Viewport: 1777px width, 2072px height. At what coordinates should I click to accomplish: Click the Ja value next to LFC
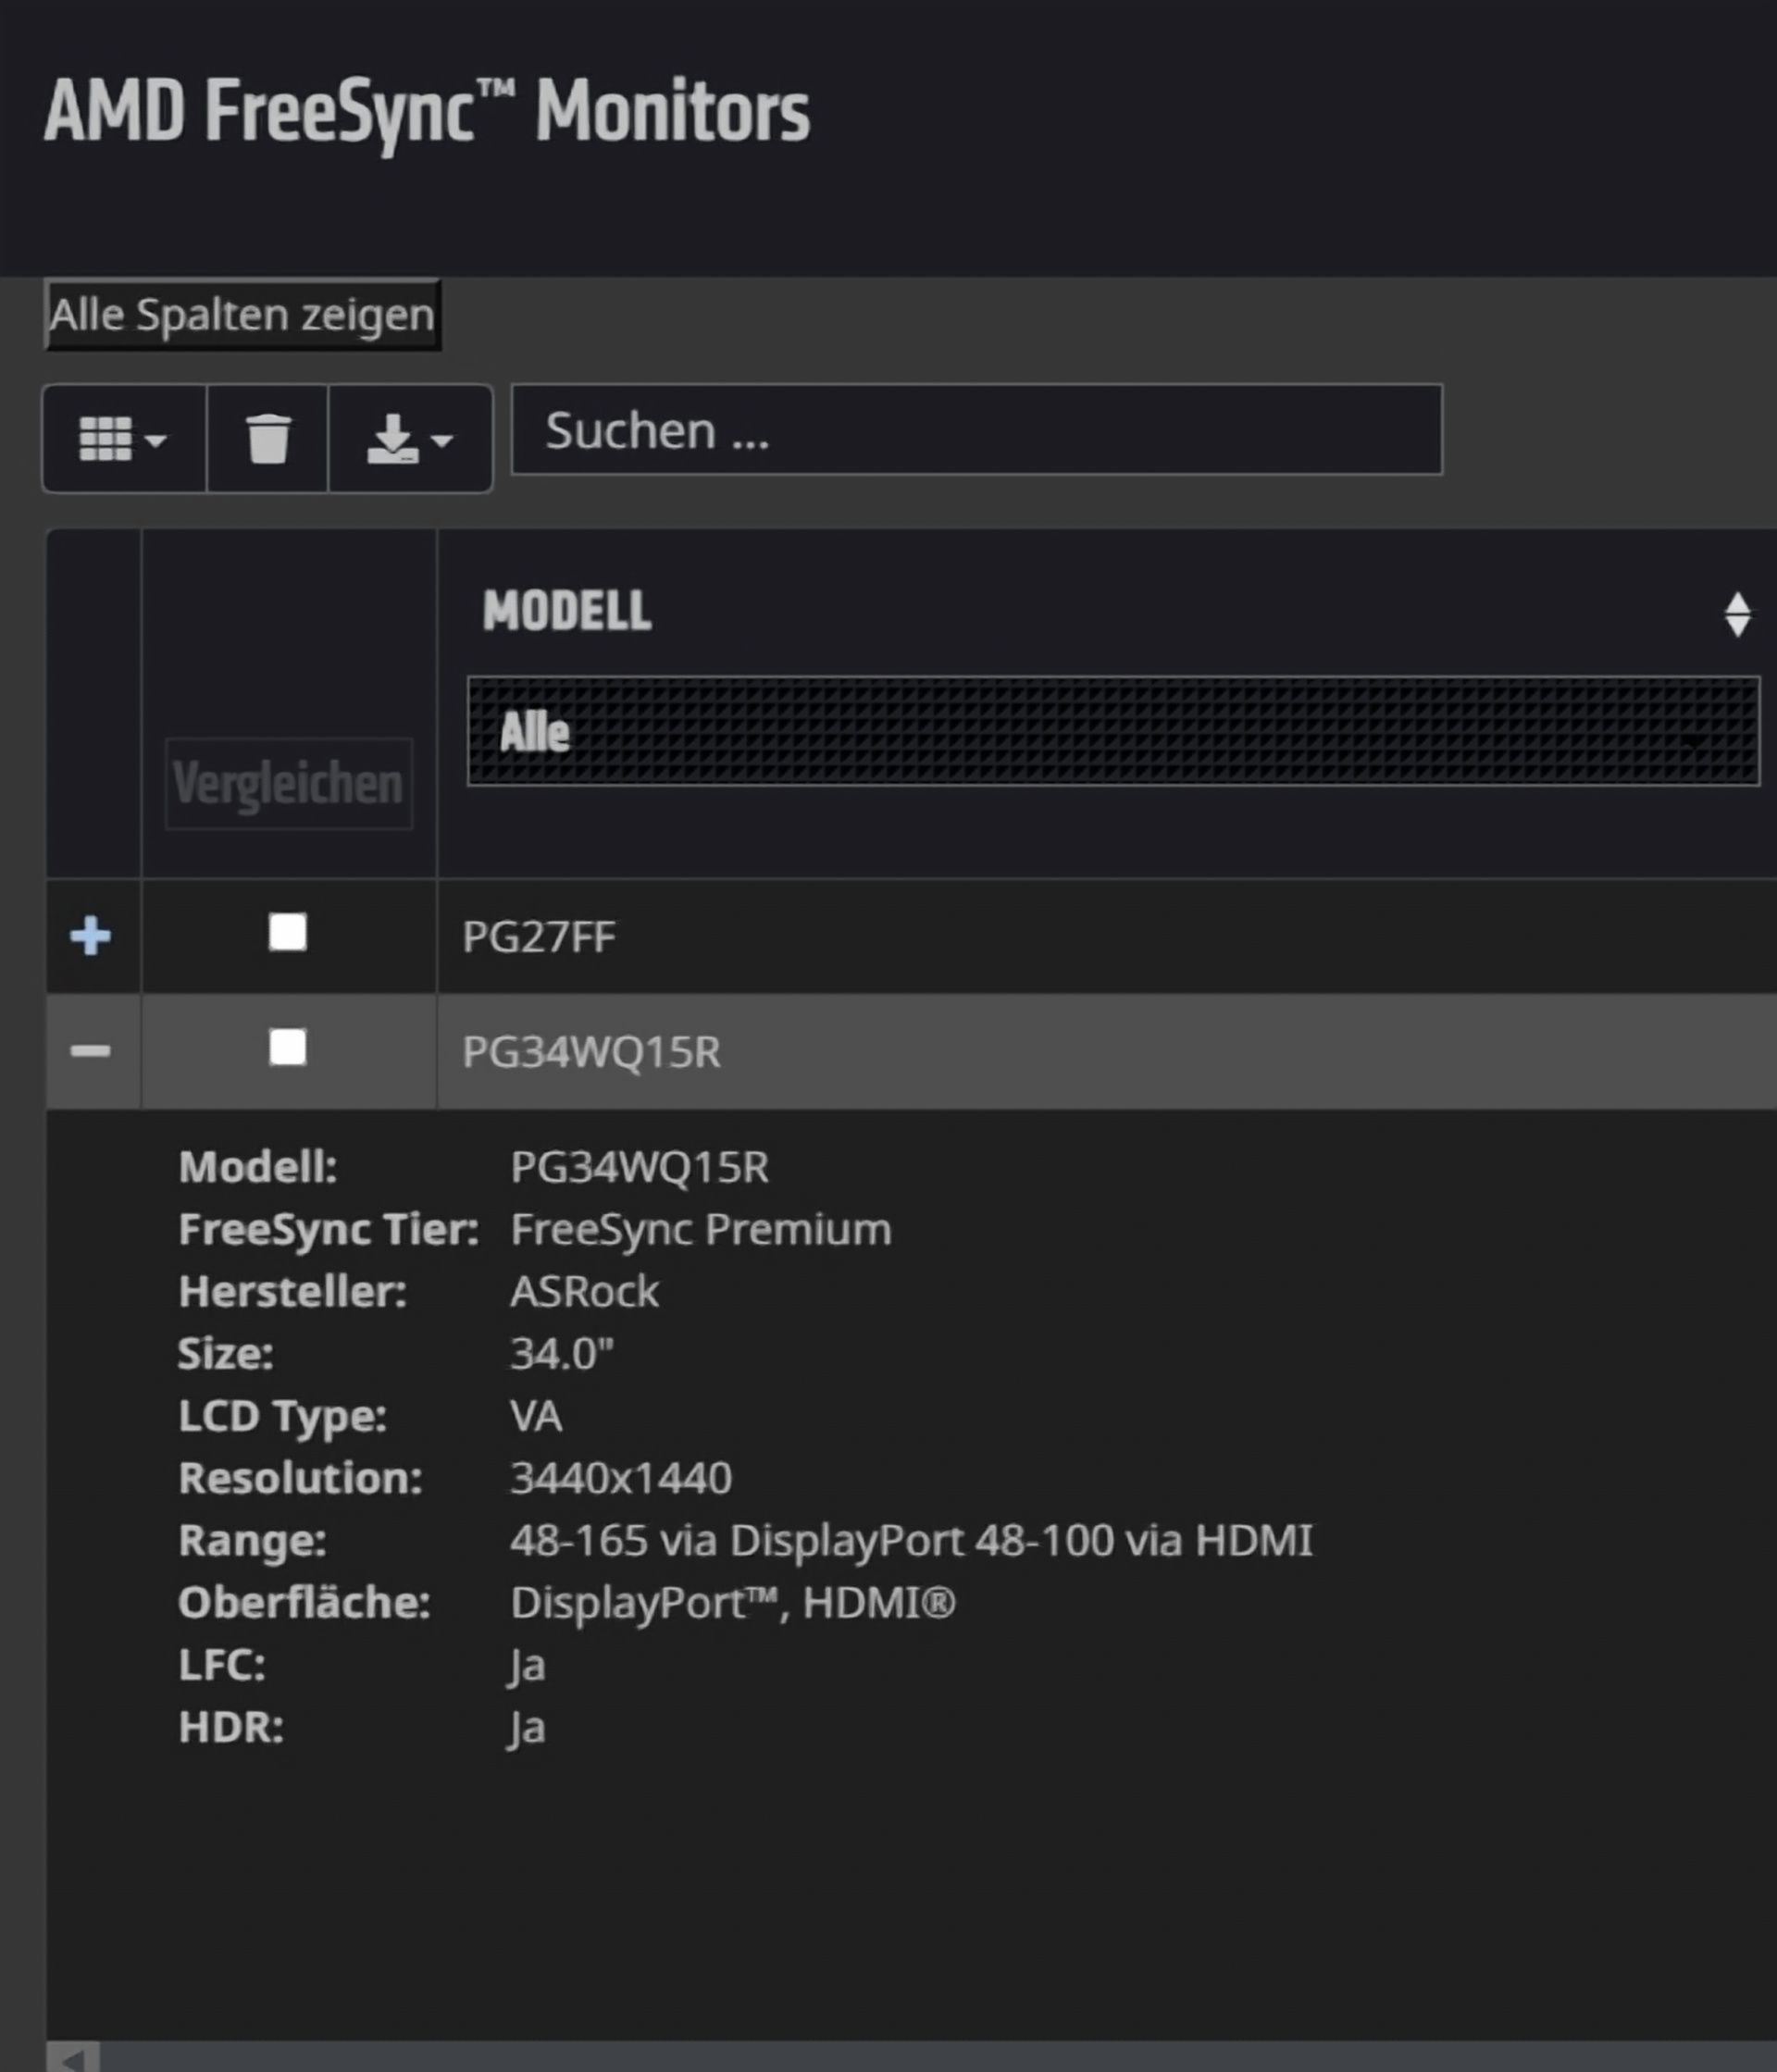tap(527, 1665)
